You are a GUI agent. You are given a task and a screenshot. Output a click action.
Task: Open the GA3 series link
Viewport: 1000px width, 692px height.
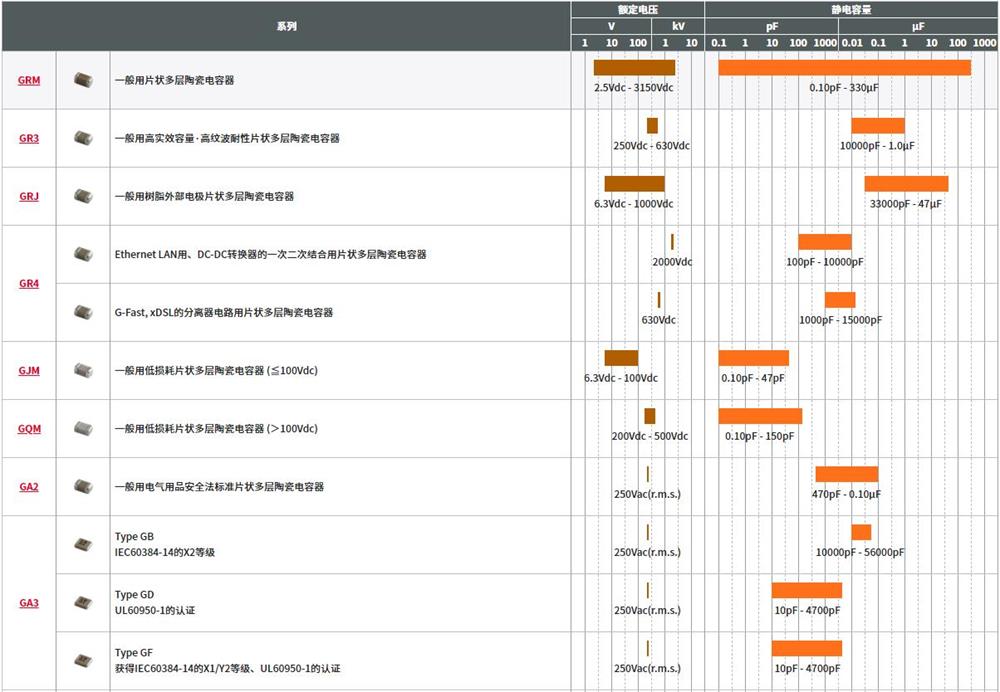(x=29, y=602)
